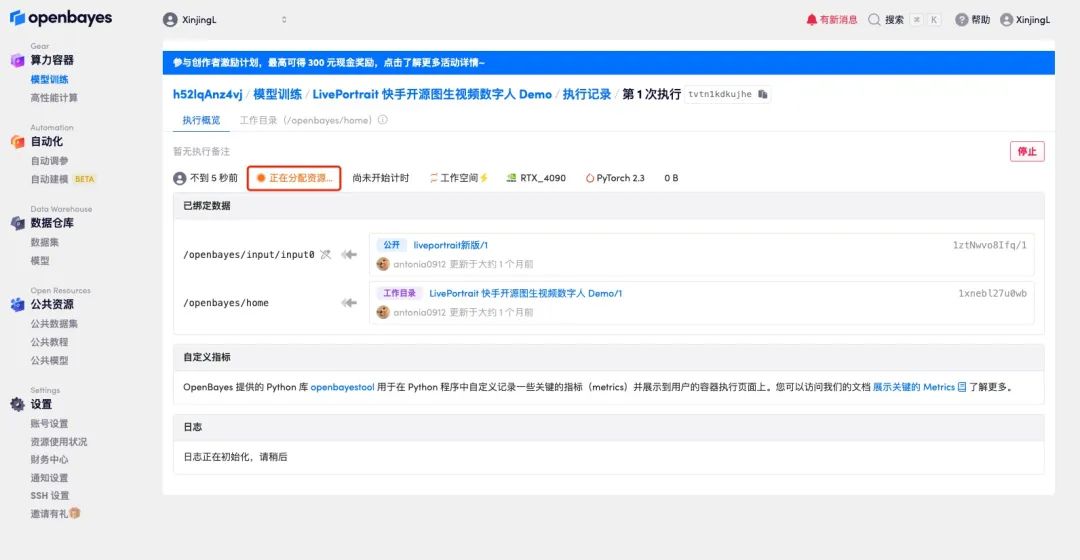The width and height of the screenshot is (1080, 560).
Task: Switch to the 工作目录 (/openbayes/home) tab
Action: pos(306,120)
